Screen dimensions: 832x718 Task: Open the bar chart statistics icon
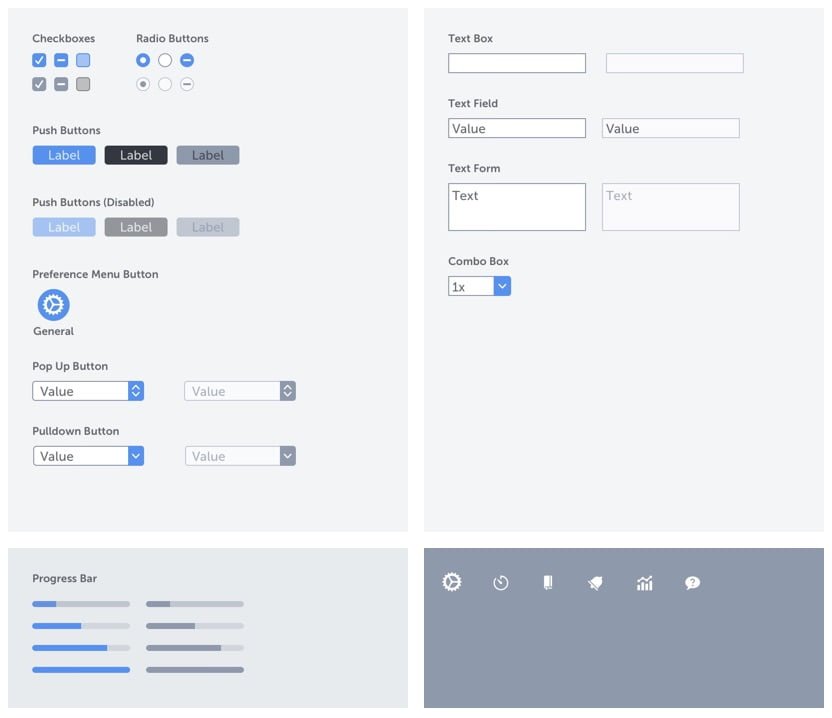coord(644,582)
